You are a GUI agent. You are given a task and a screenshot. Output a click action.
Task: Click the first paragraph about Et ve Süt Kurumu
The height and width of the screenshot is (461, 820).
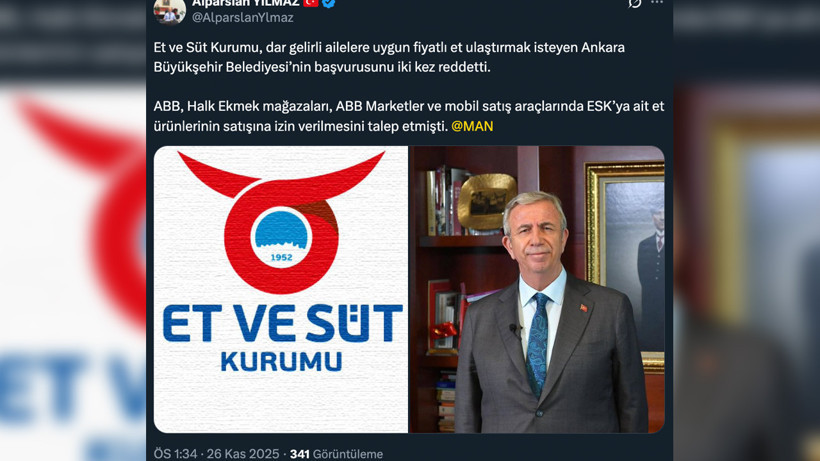[389, 57]
